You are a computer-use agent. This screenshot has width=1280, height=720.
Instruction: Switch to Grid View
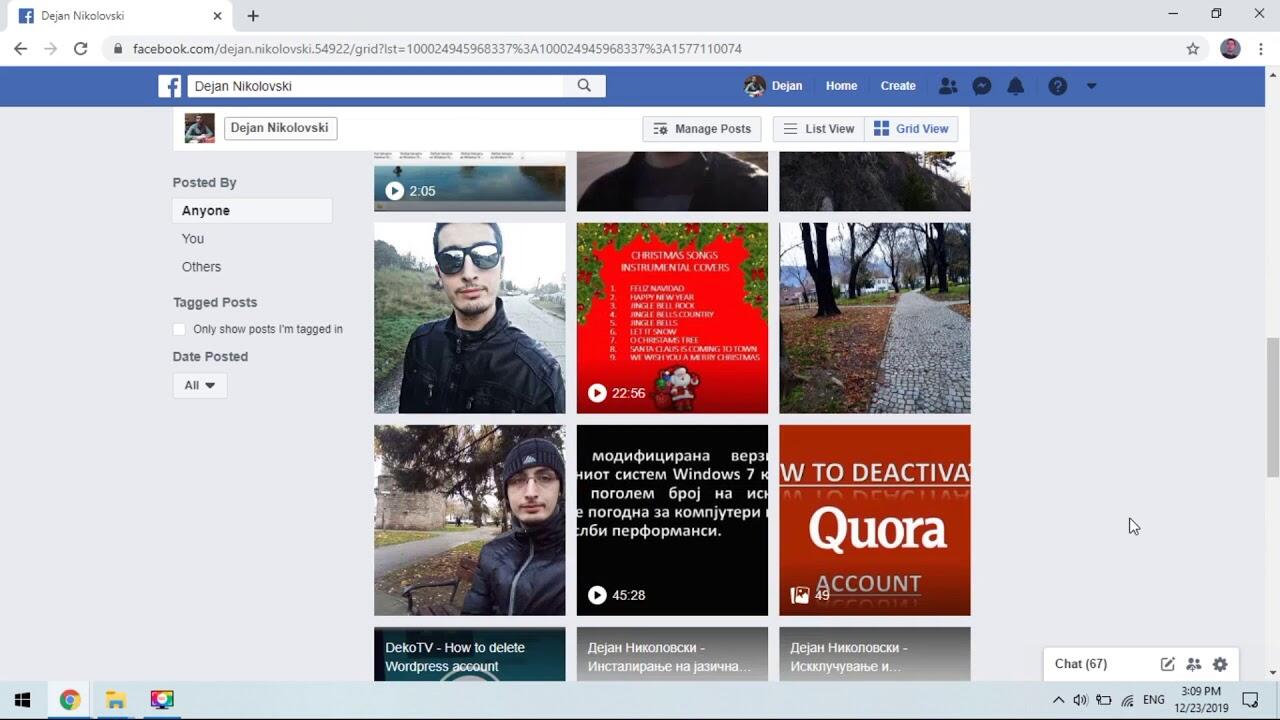911,129
